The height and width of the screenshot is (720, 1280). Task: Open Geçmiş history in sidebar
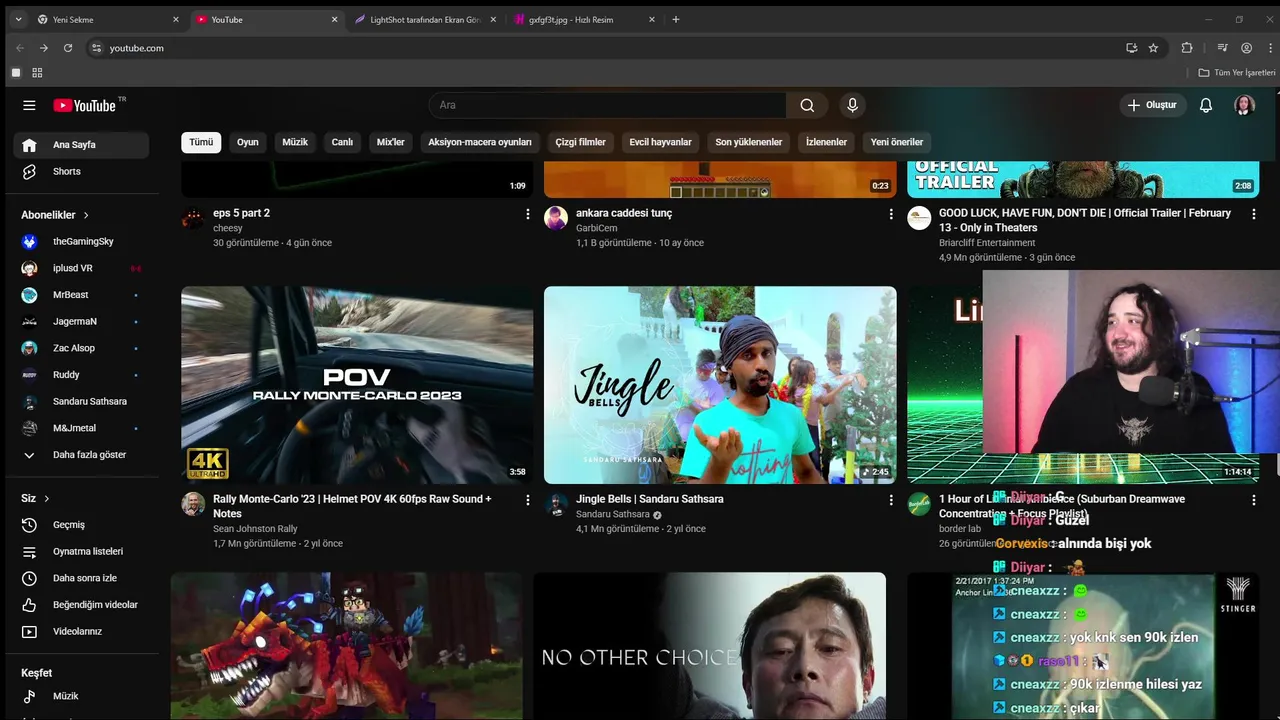(81, 525)
